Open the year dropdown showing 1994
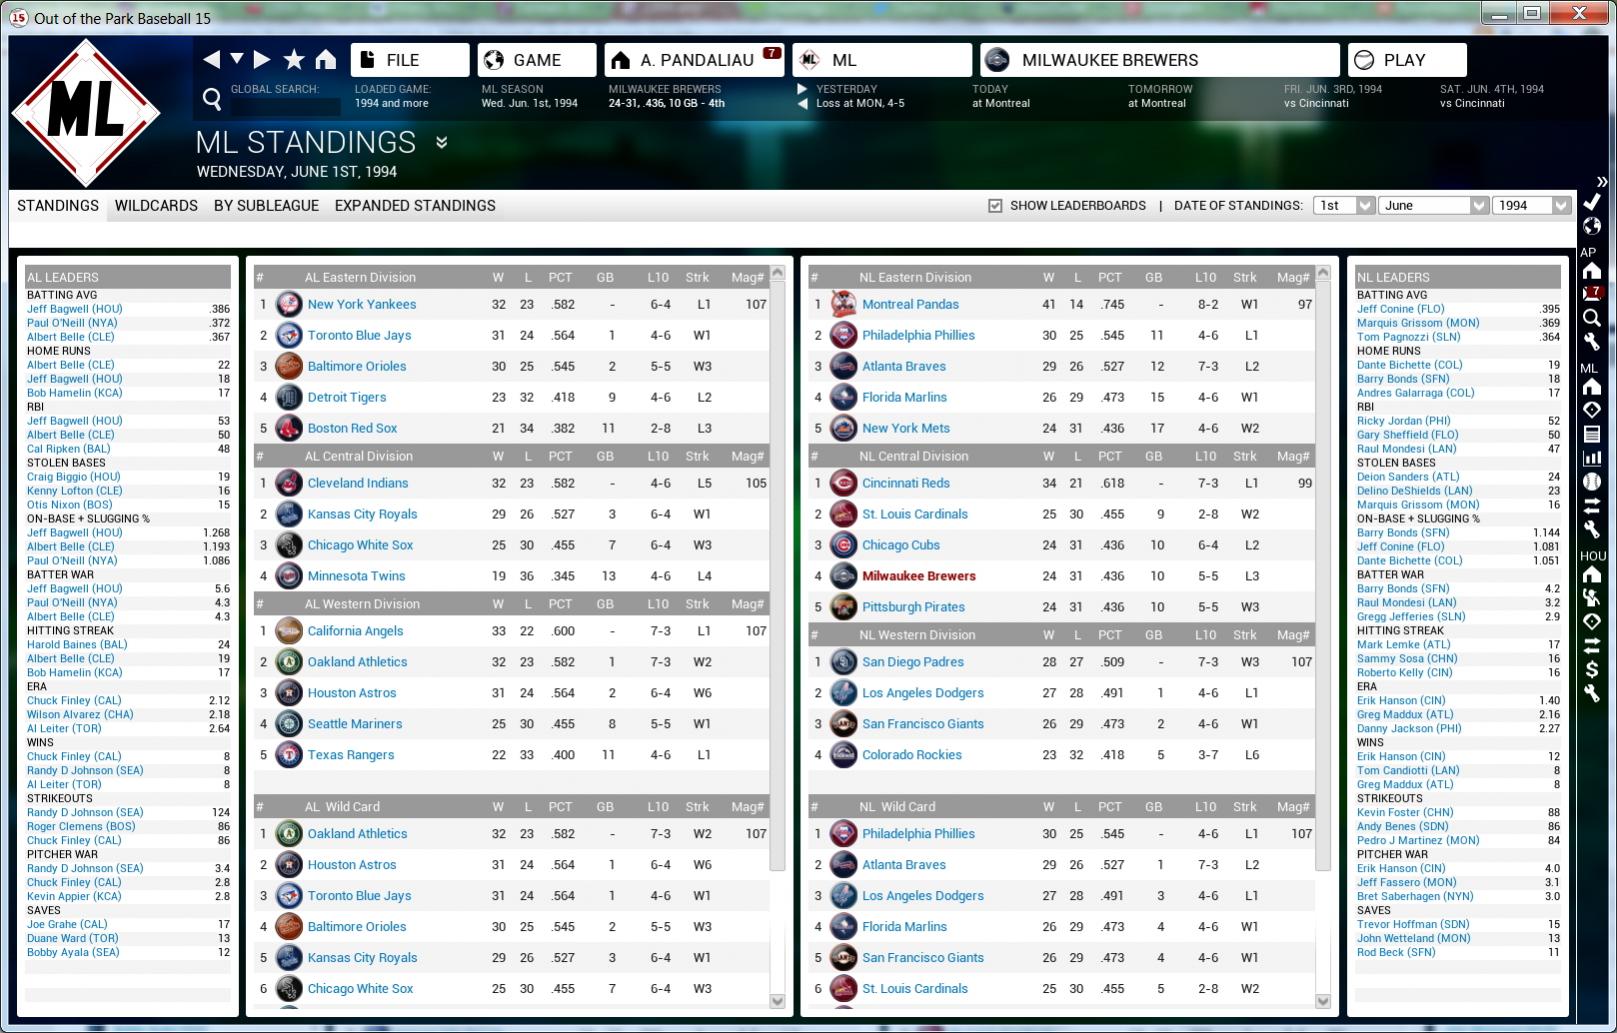The height and width of the screenshot is (1033, 1617). 1532,205
